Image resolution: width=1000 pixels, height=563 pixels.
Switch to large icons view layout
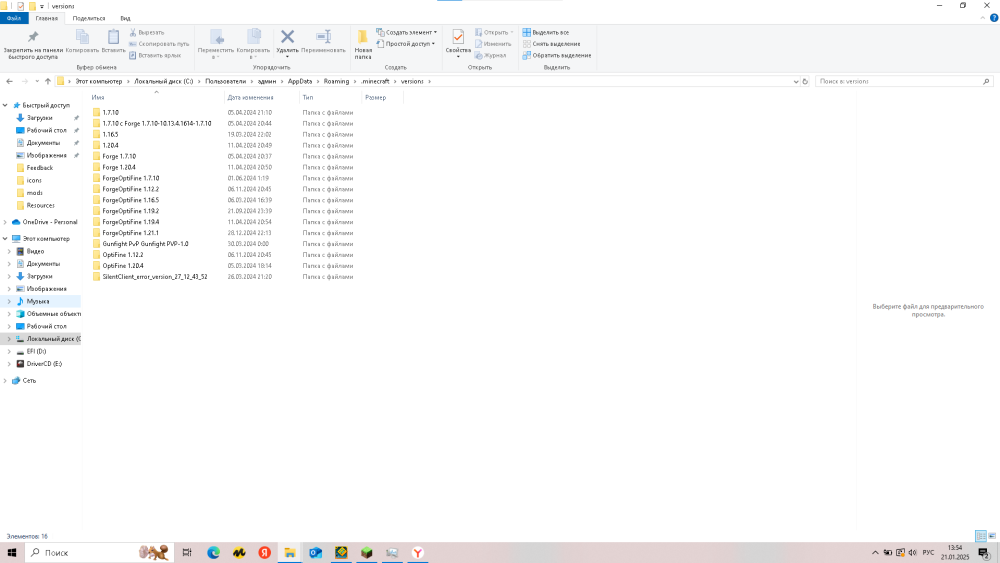[x=992, y=536]
